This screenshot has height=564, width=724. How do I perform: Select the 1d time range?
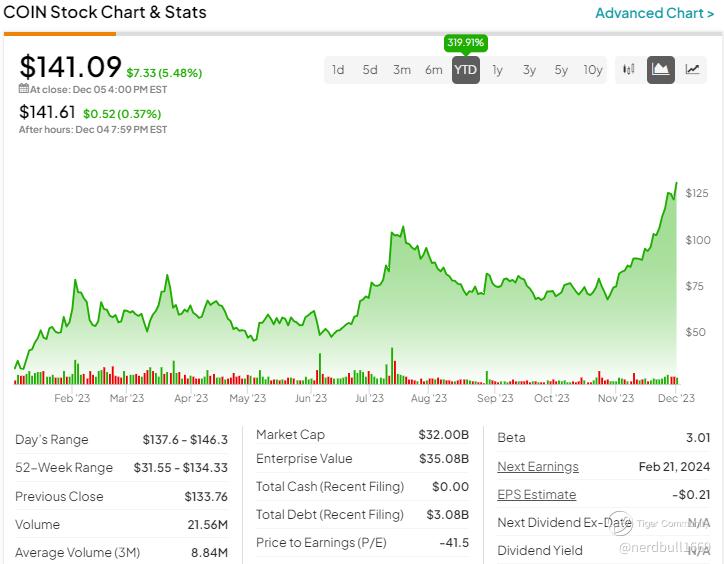[x=338, y=70]
